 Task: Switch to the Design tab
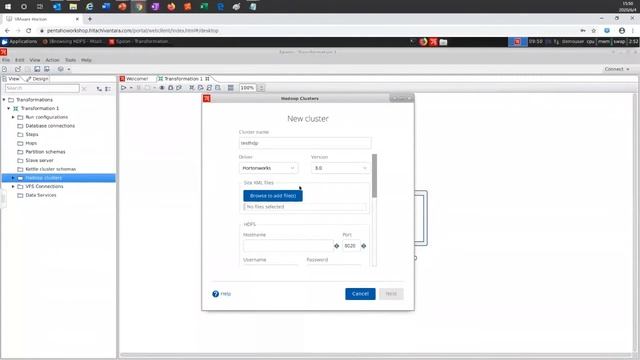click(x=37, y=79)
